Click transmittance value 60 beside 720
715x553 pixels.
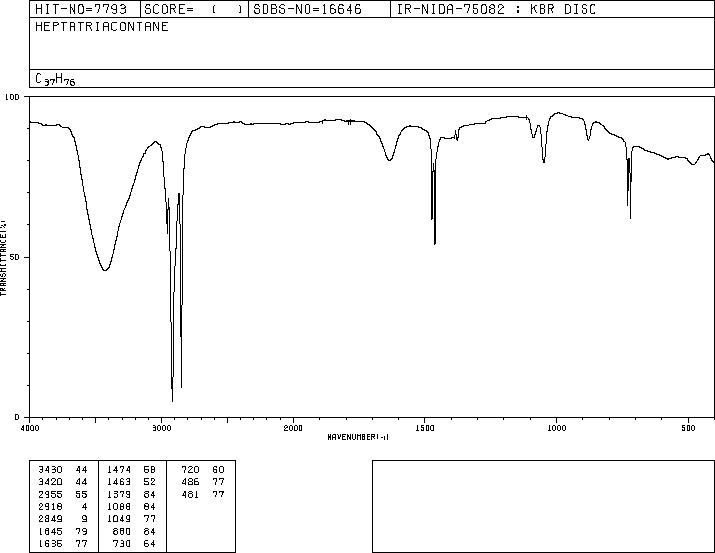click(218, 470)
